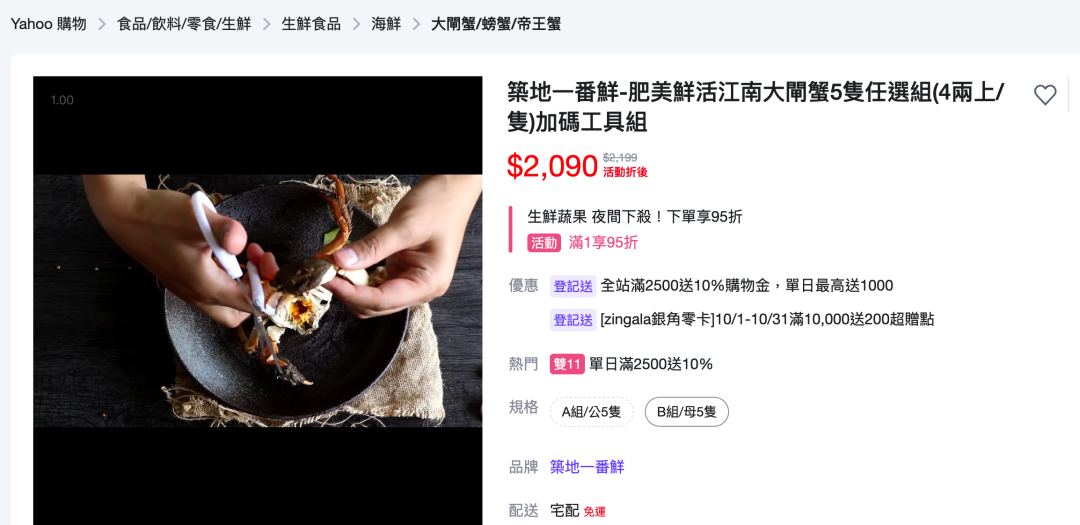Open 大閘蟹/螃蟹/帝王蟹 breadcrumb category
This screenshot has width=1080, height=525.
point(496,24)
